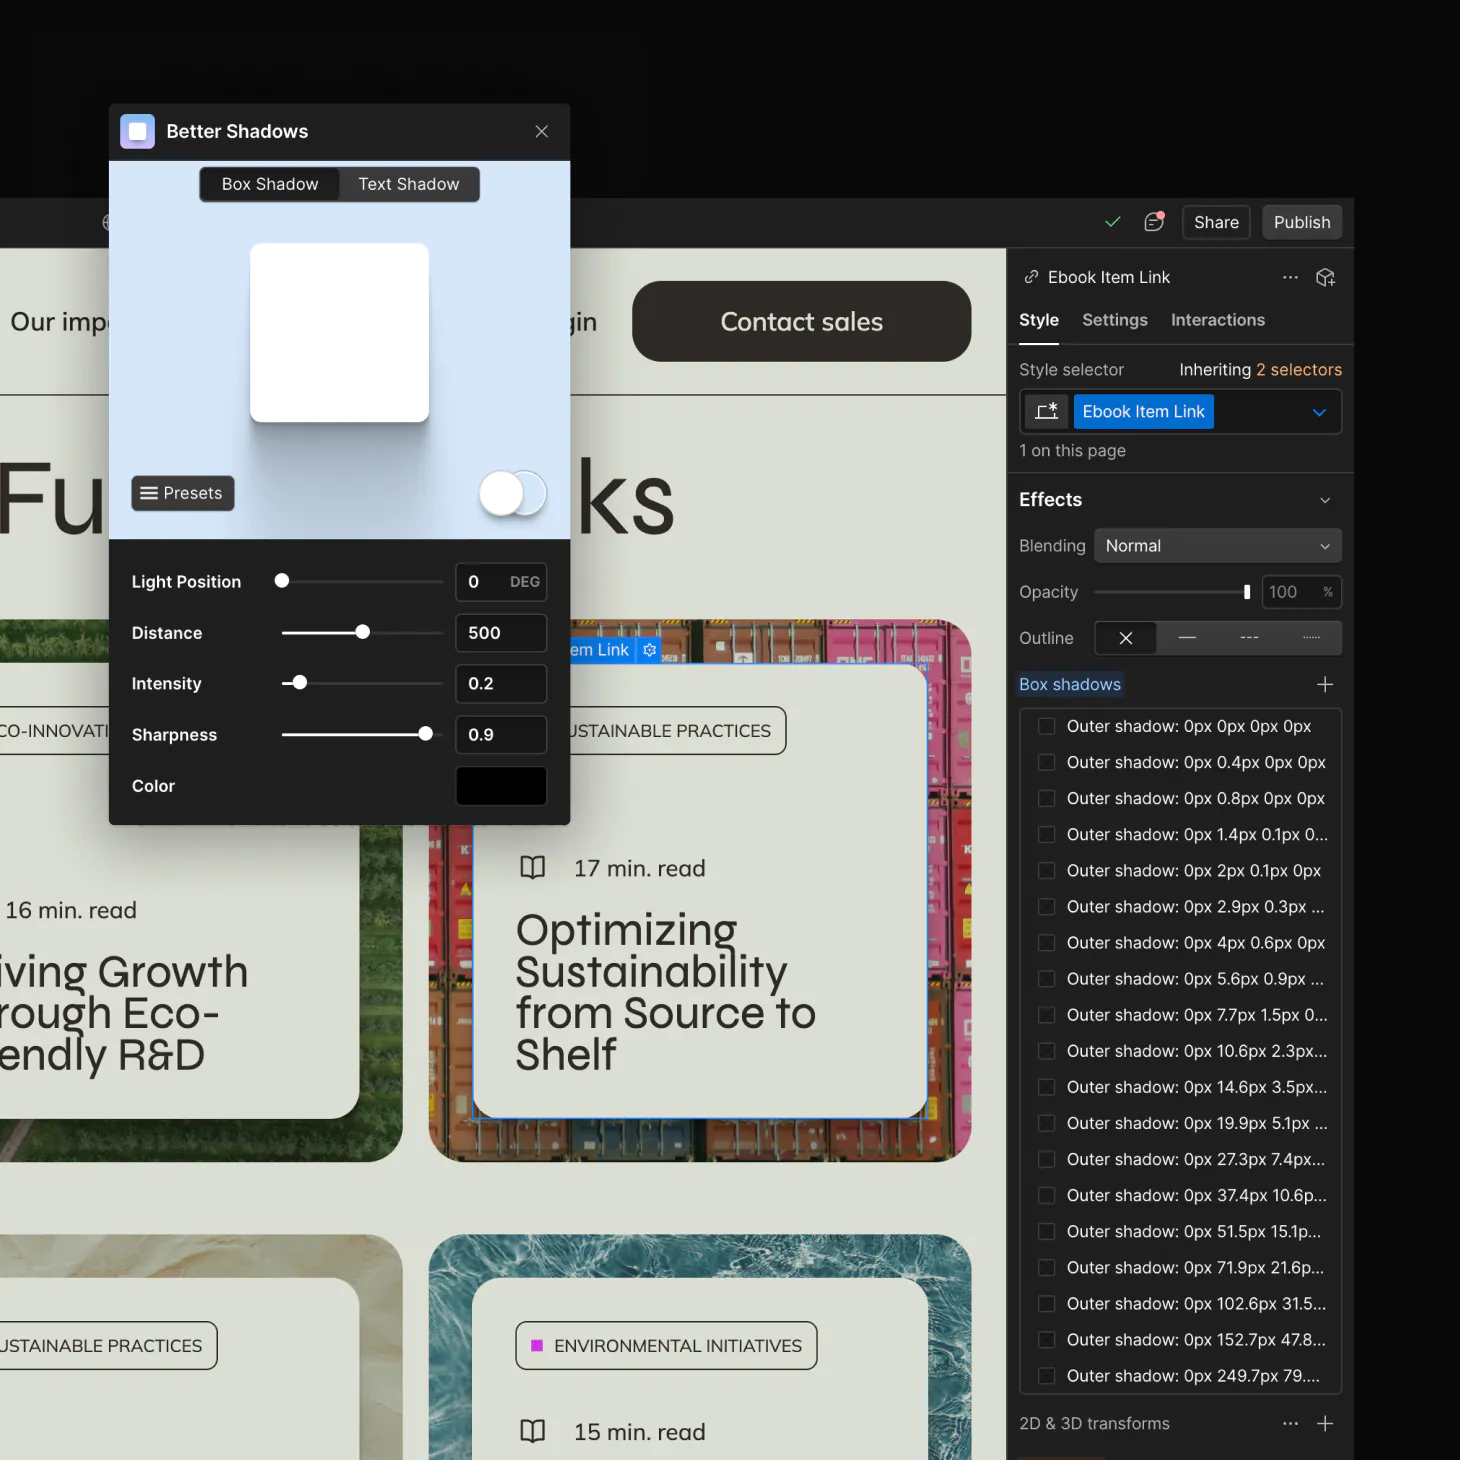The height and width of the screenshot is (1460, 1460).
Task: Toggle the preview background light/dark switch
Action: 513,493
